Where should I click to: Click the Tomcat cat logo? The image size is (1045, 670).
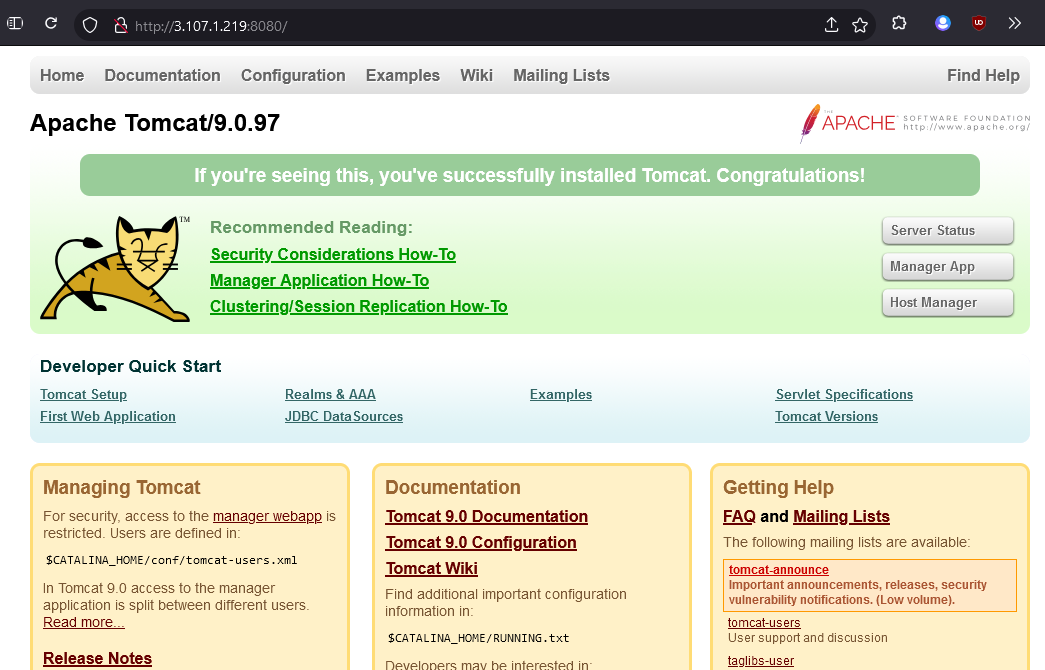115,269
